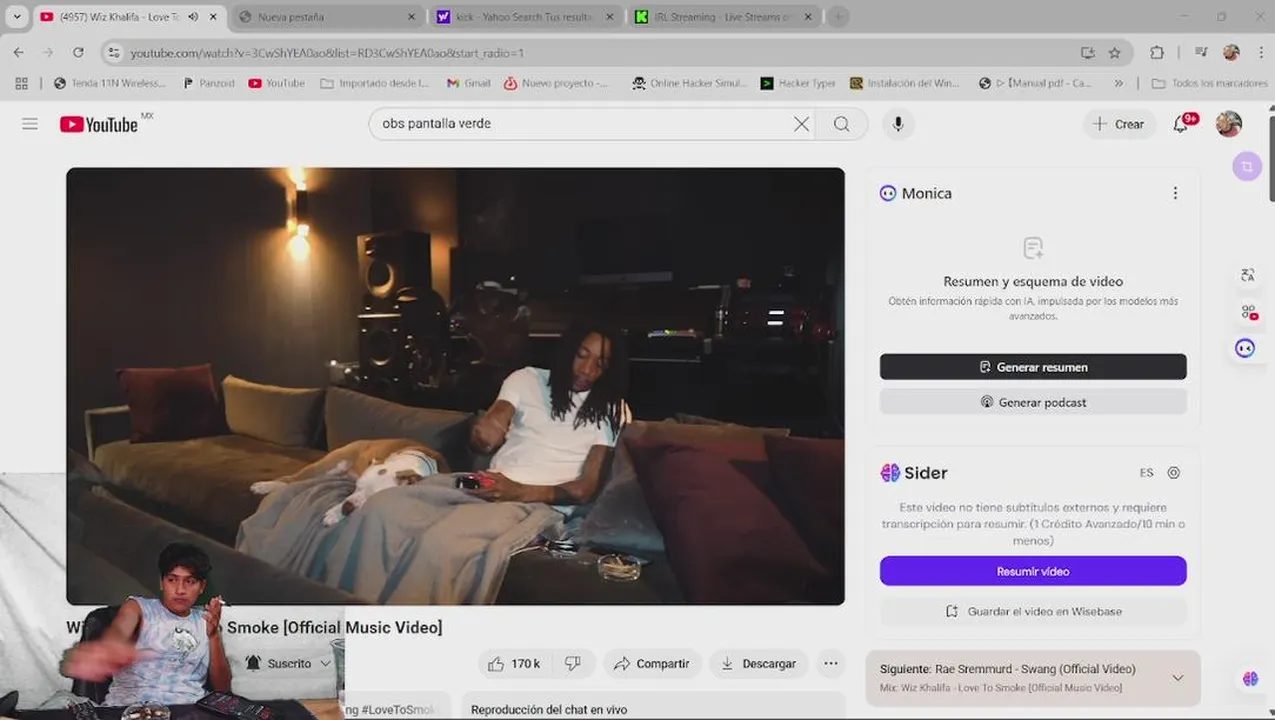Click the Monica sidebar face icon
Image resolution: width=1275 pixels, height=720 pixels.
point(1245,348)
